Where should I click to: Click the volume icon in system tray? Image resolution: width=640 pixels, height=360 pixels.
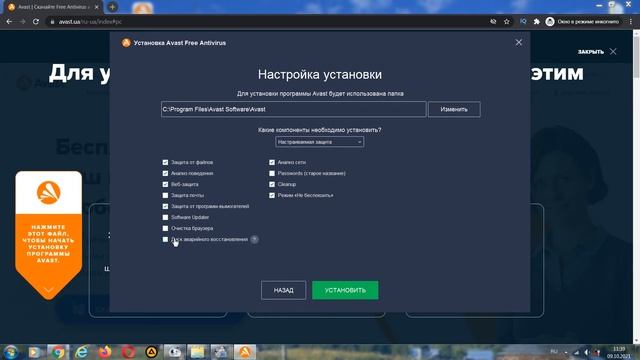coord(587,352)
